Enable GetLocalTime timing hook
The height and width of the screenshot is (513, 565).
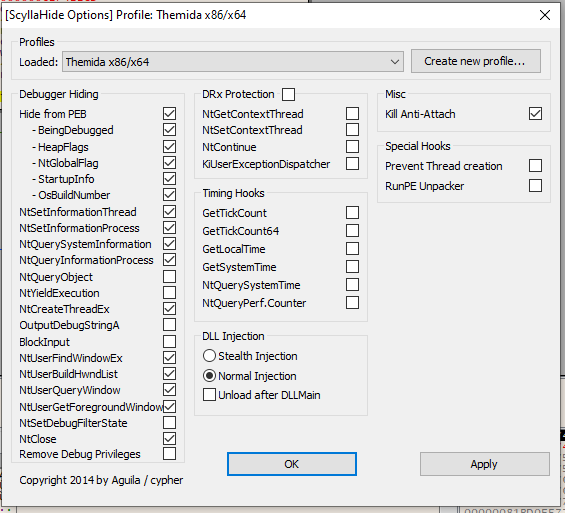352,249
